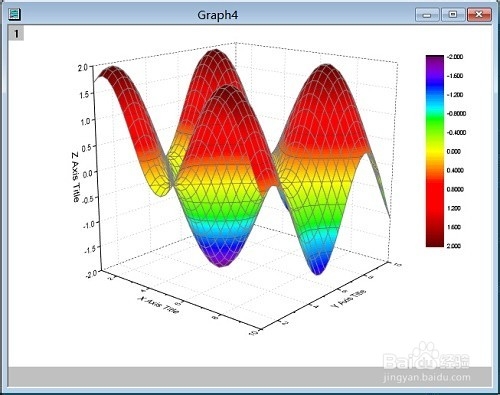Image resolution: width=500 pixels, height=395 pixels.
Task: Maximize the Graph4 window
Action: (x=453, y=15)
